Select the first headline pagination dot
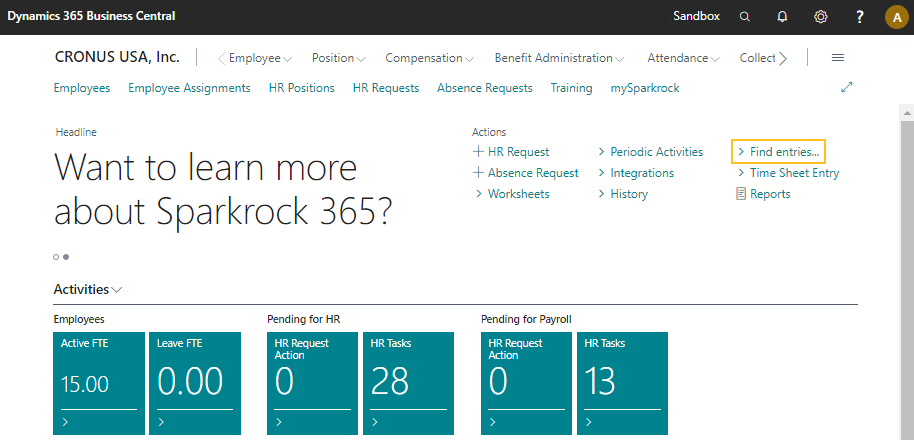914x440 pixels. [56, 257]
